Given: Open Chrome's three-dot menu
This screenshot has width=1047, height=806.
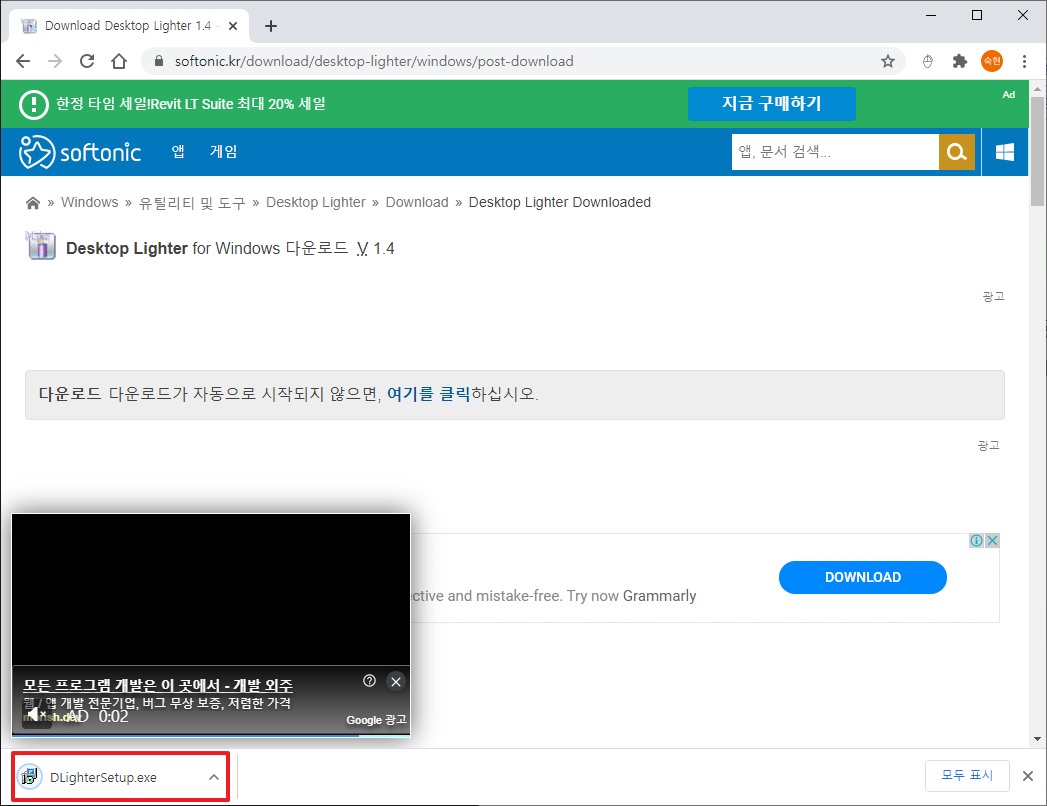Looking at the screenshot, I should [x=1024, y=61].
